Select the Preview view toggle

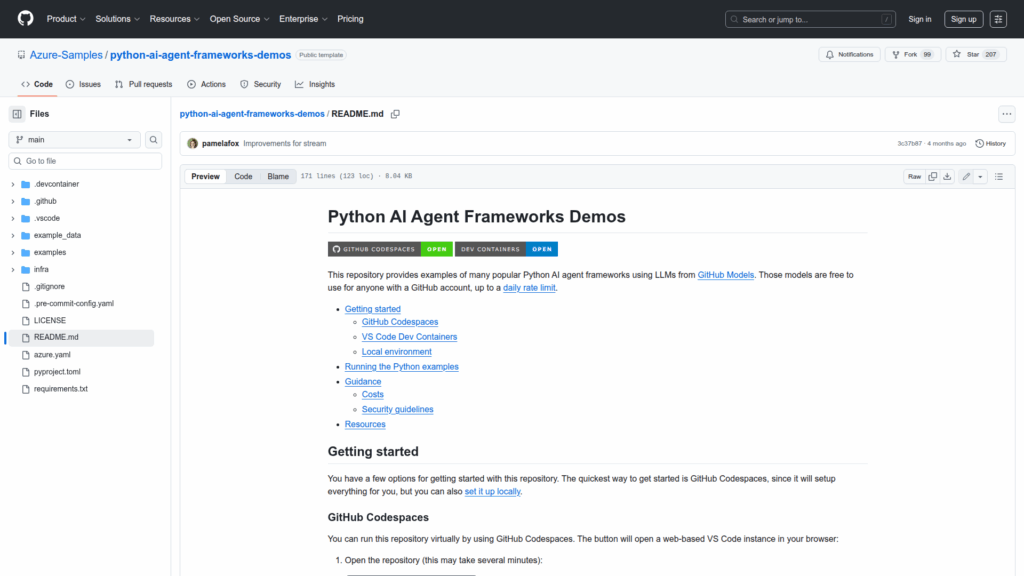coord(206,176)
